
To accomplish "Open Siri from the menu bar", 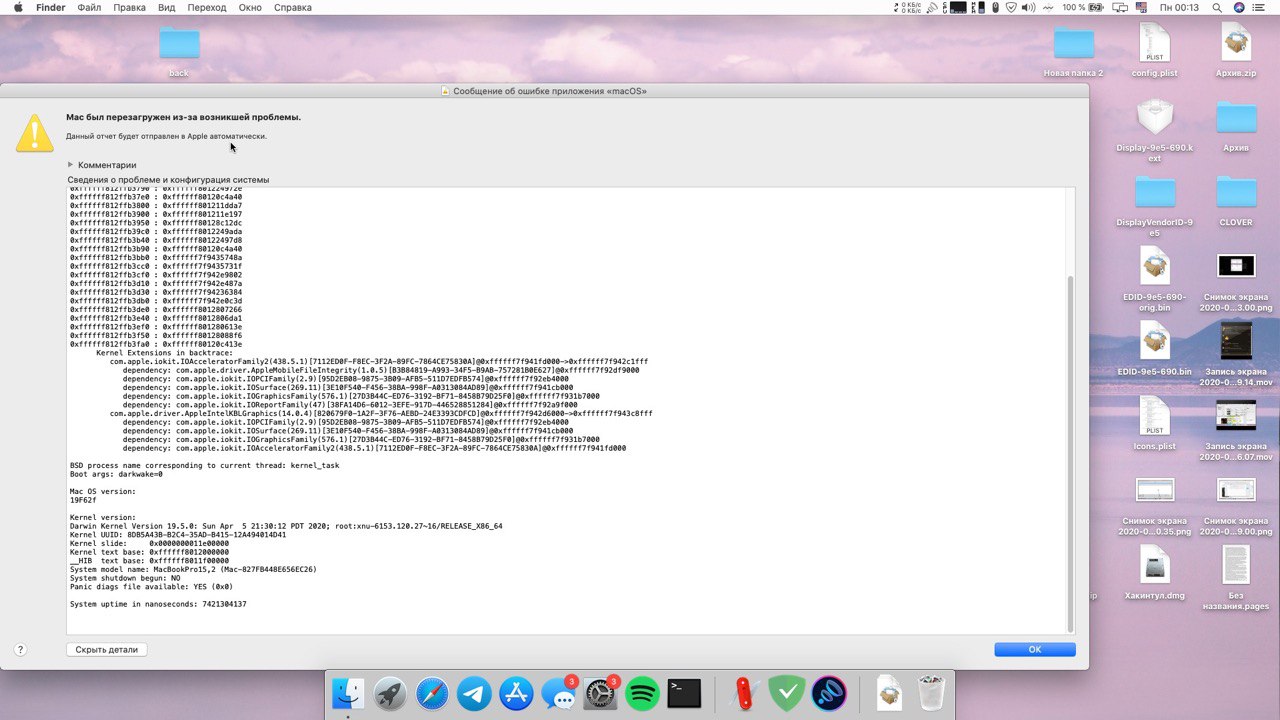I will point(1240,7).
